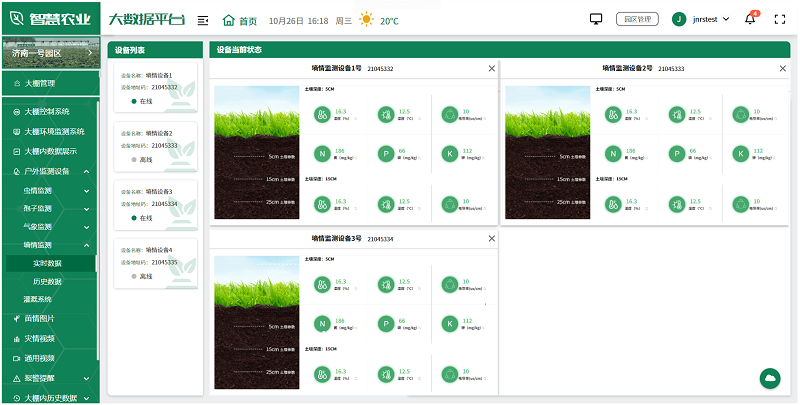
Task: Click the nitrogen N icon in device 1号 panel
Action: 323,154
